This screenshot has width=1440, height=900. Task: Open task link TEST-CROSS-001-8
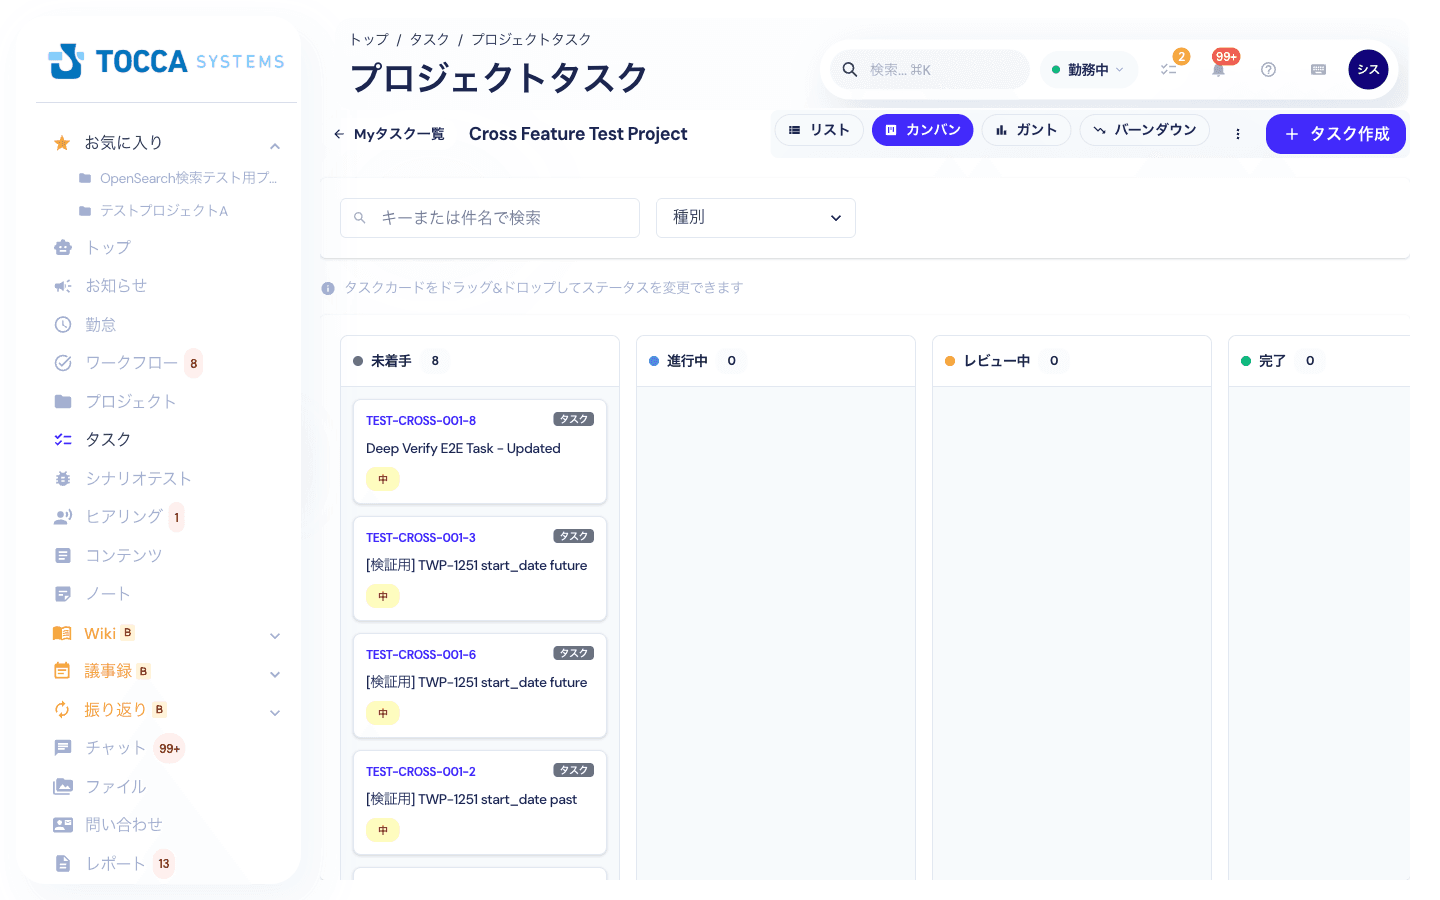pyautogui.click(x=421, y=421)
